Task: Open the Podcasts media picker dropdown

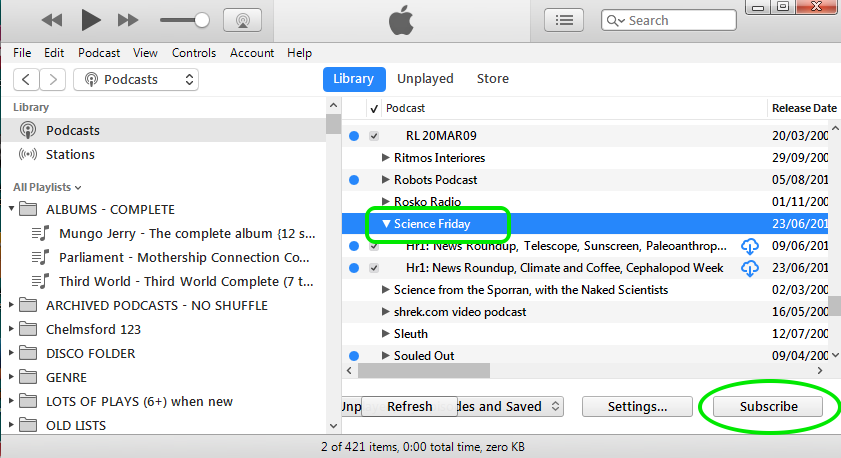Action: pos(136,79)
